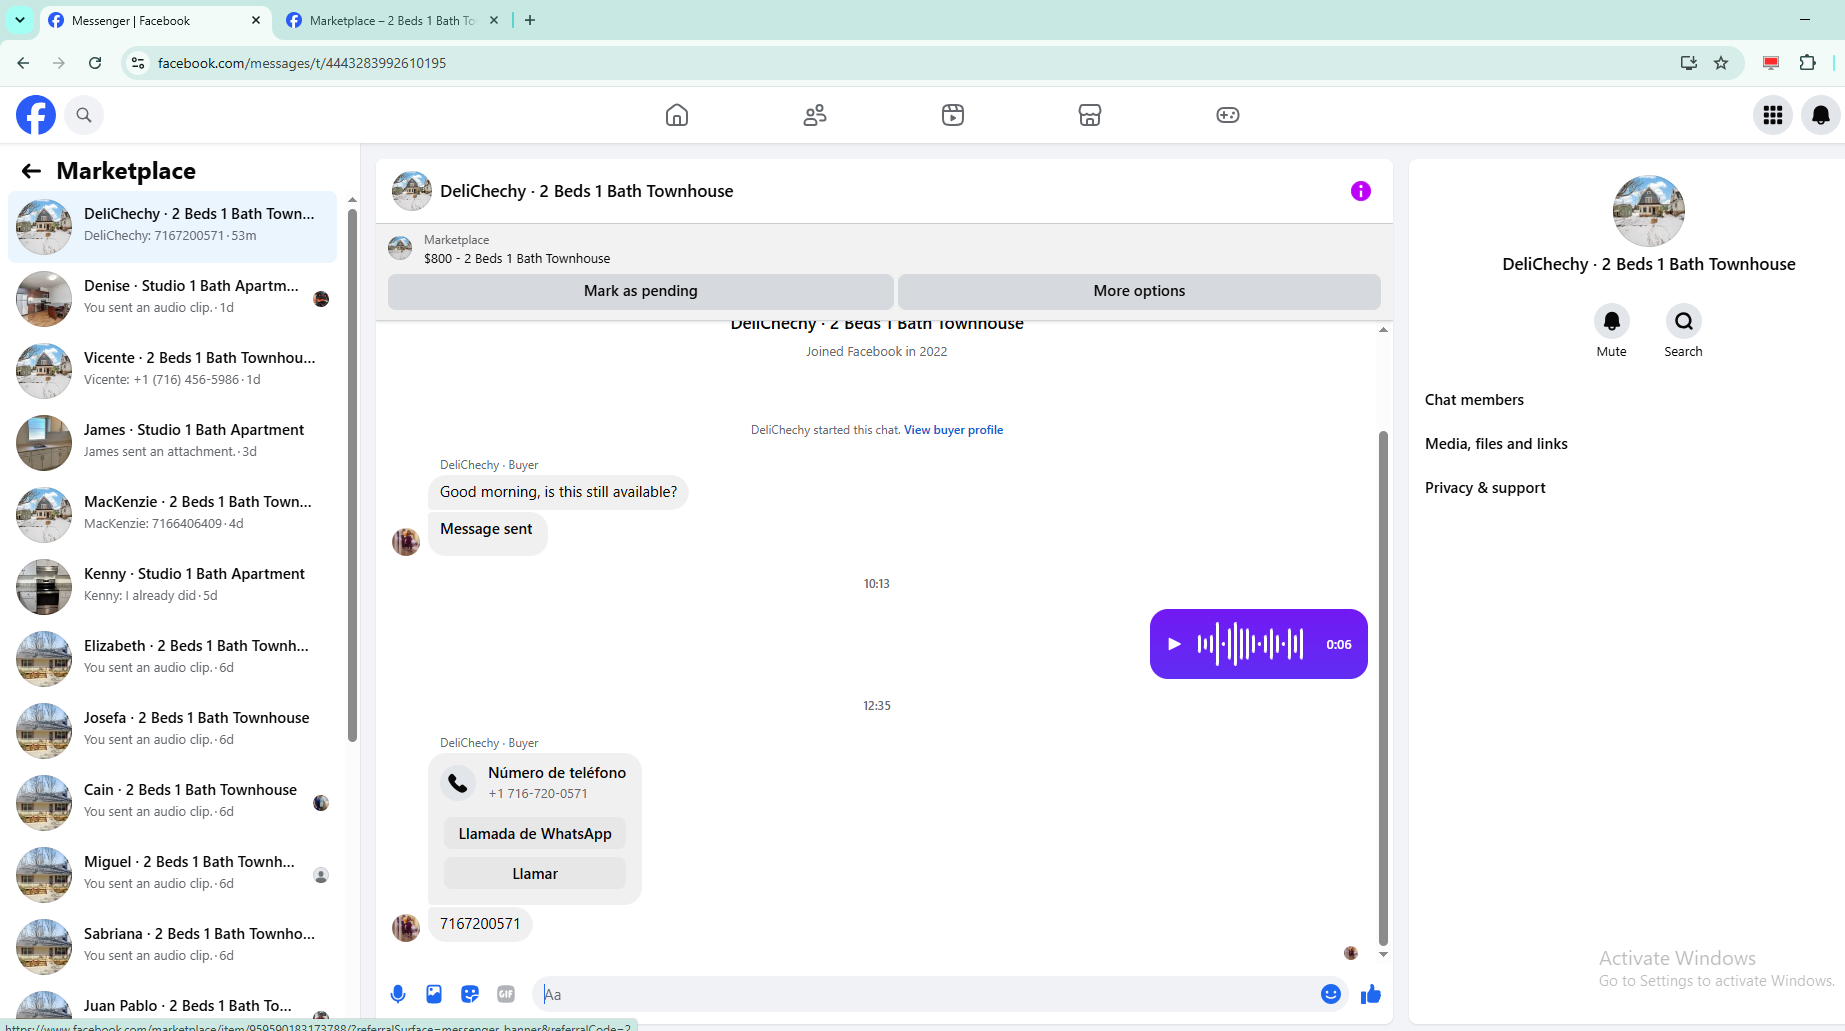Open the Miguel 2 Beds 1 Bath chat

pos(172,875)
